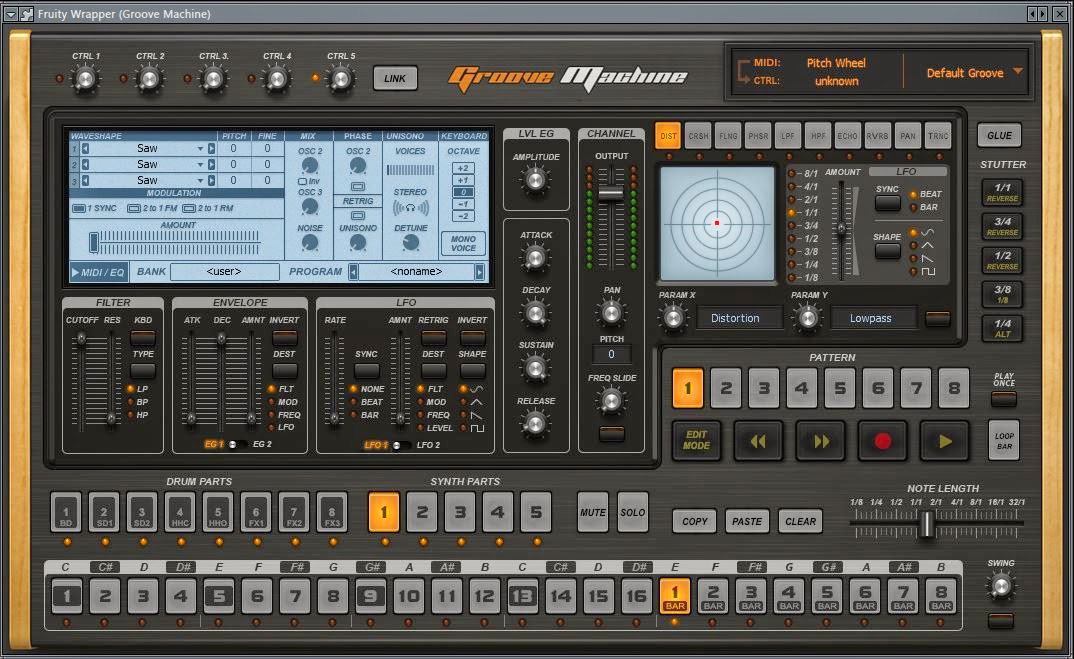Image resolution: width=1074 pixels, height=659 pixels.
Task: Open the PAN effect slot
Action: click(907, 136)
